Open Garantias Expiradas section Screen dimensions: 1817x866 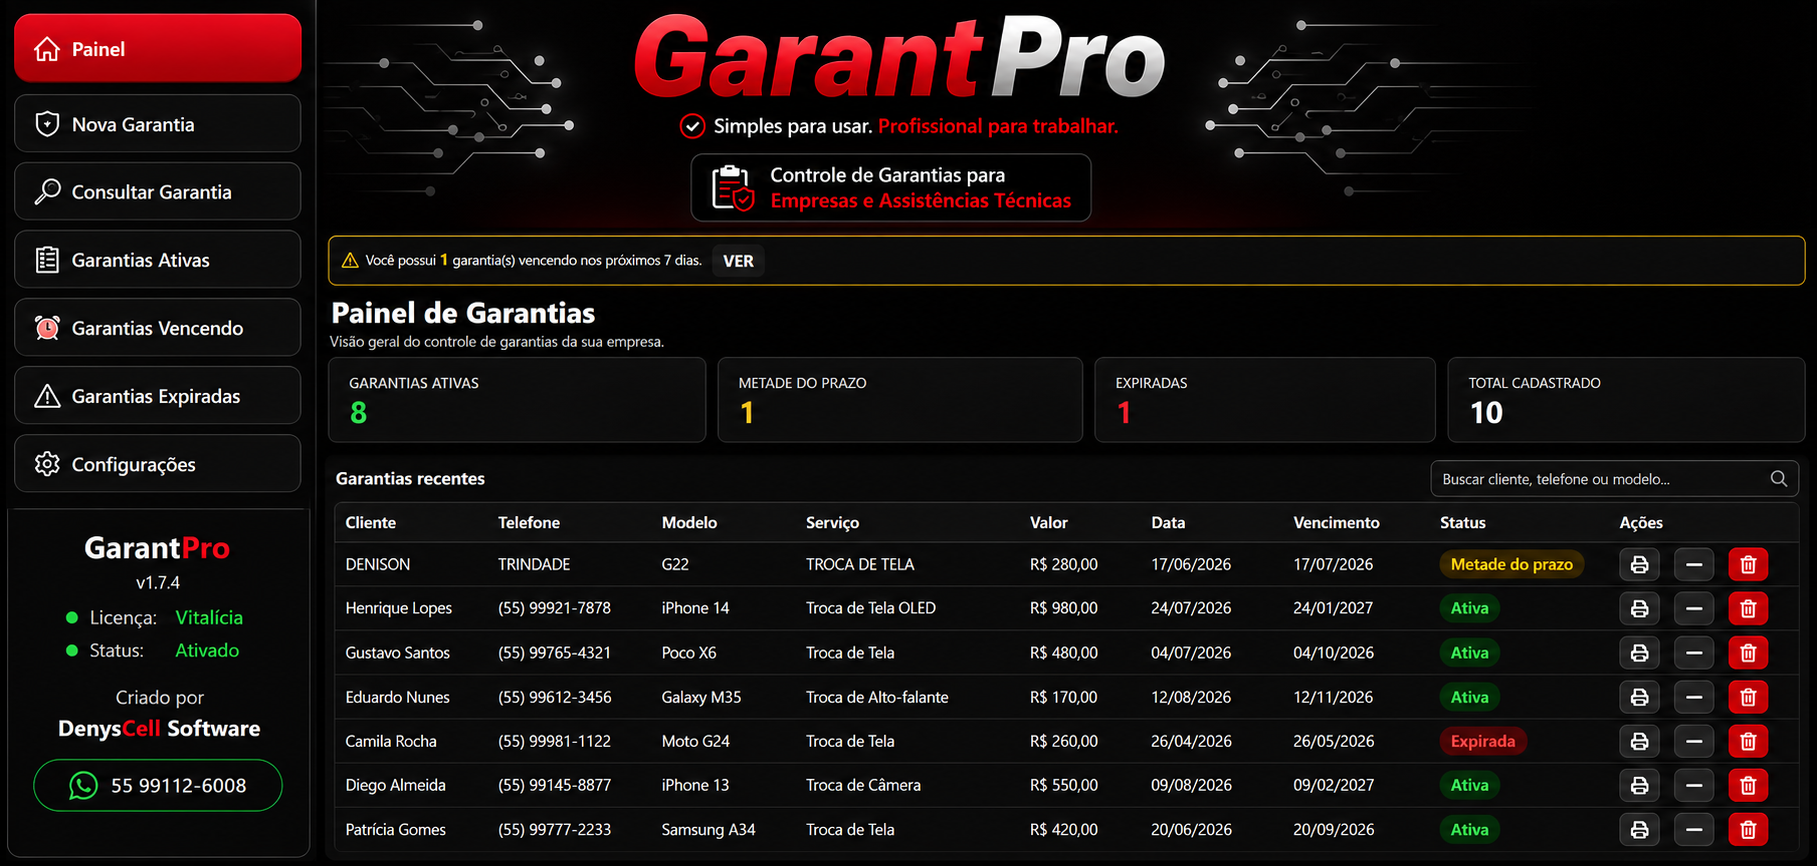158,396
